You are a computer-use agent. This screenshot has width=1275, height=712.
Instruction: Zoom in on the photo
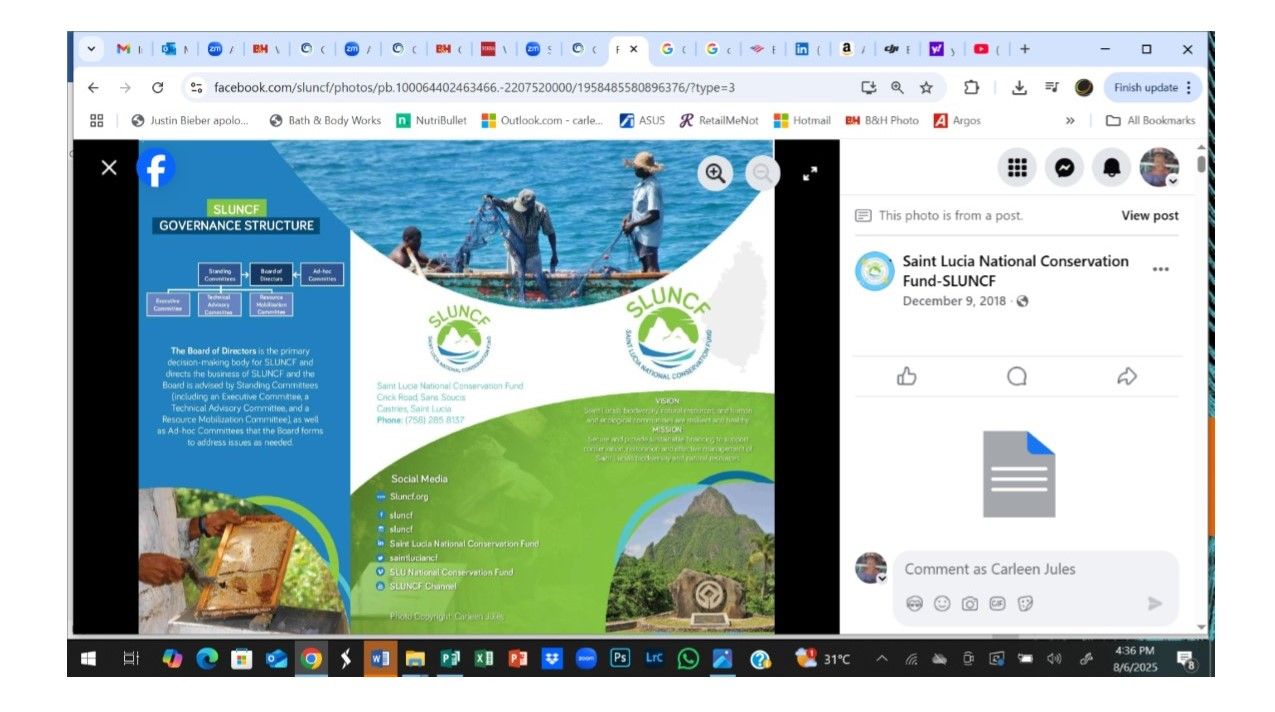[715, 173]
